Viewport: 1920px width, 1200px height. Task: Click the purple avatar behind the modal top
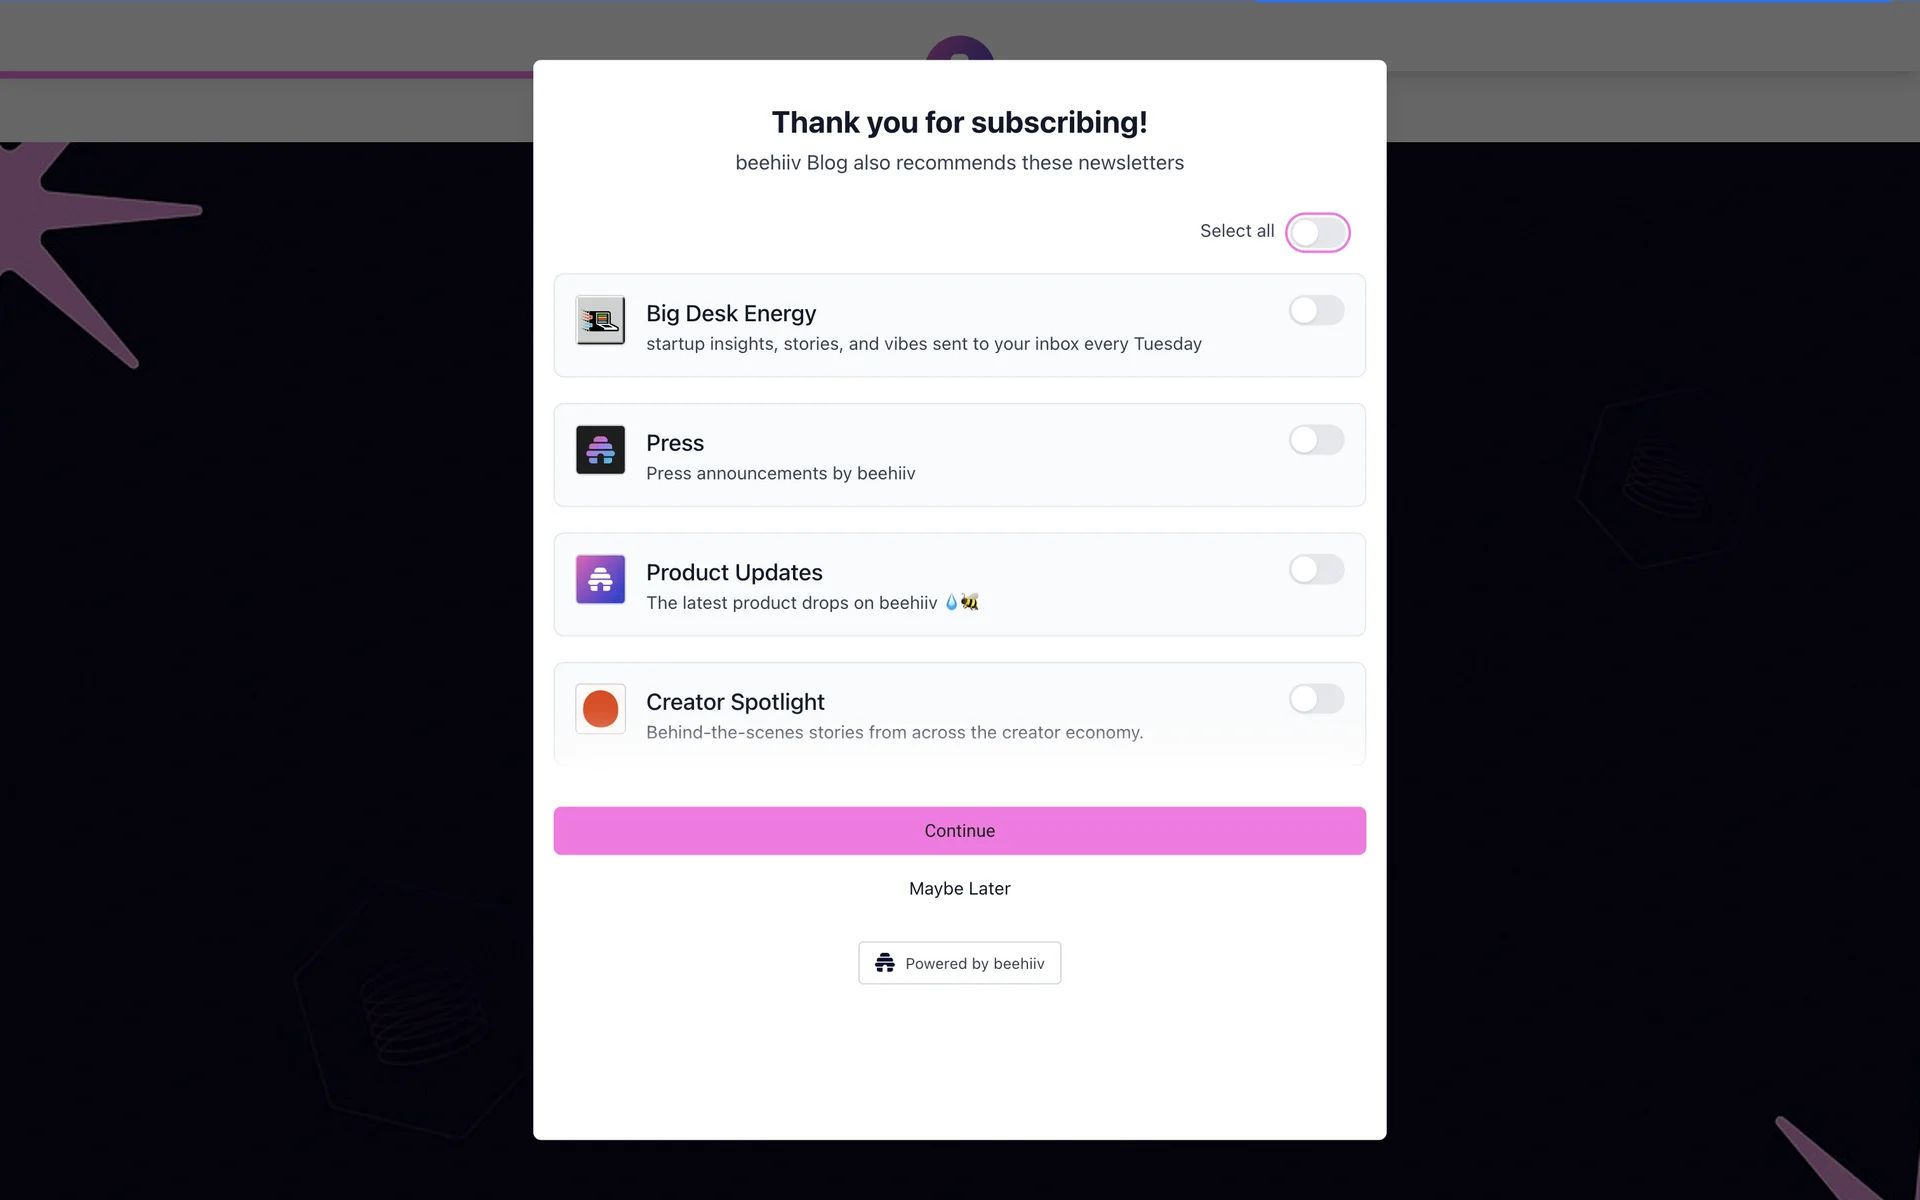[959, 48]
